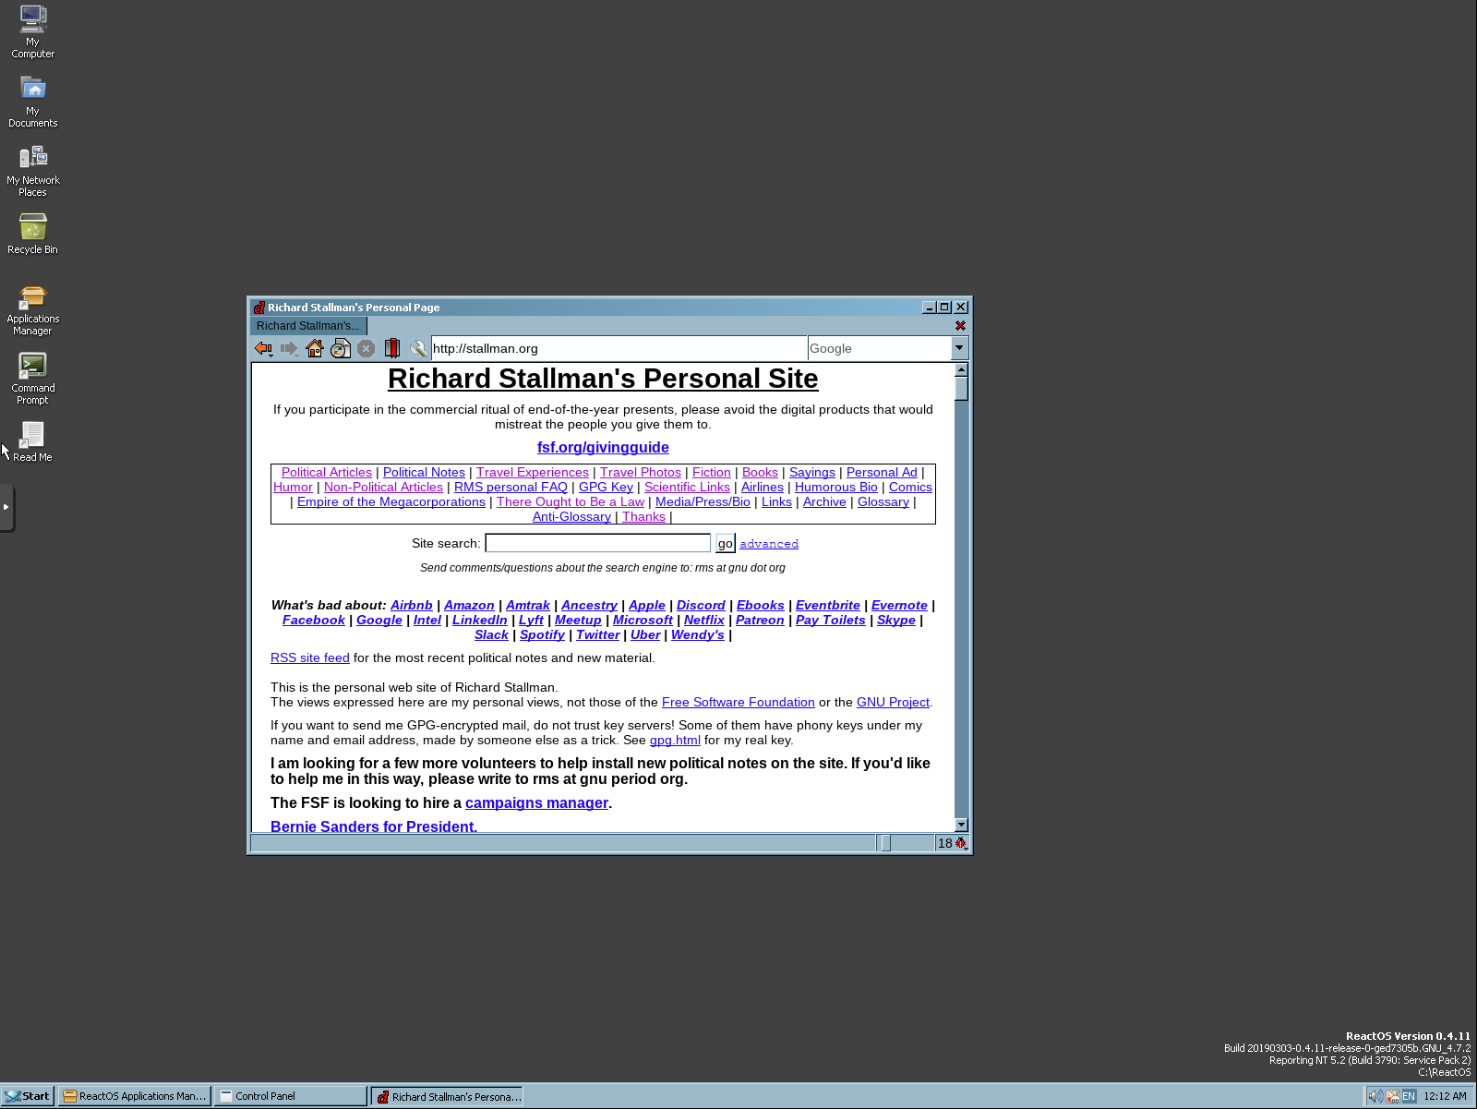Select the Richard Stallman's tab
This screenshot has height=1109, width=1477.
coord(308,326)
